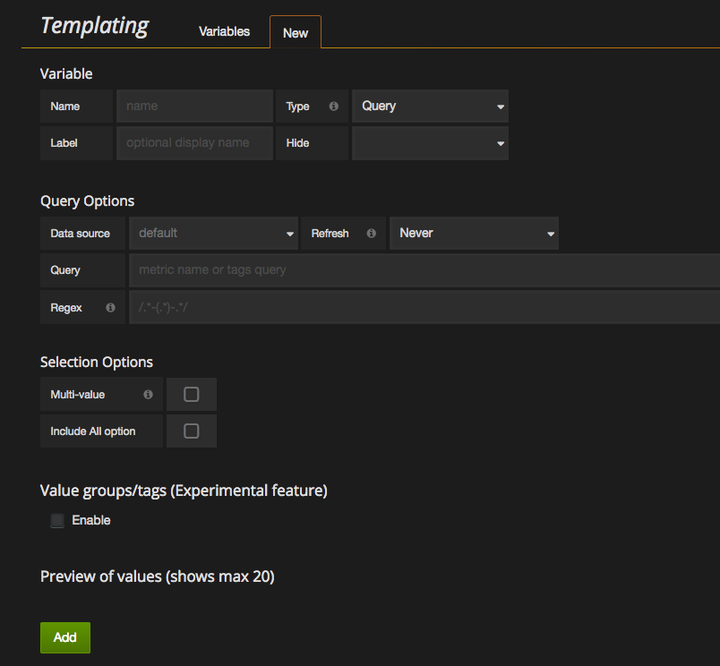
Task: Click the Multi-value info icon
Action: coord(148,395)
